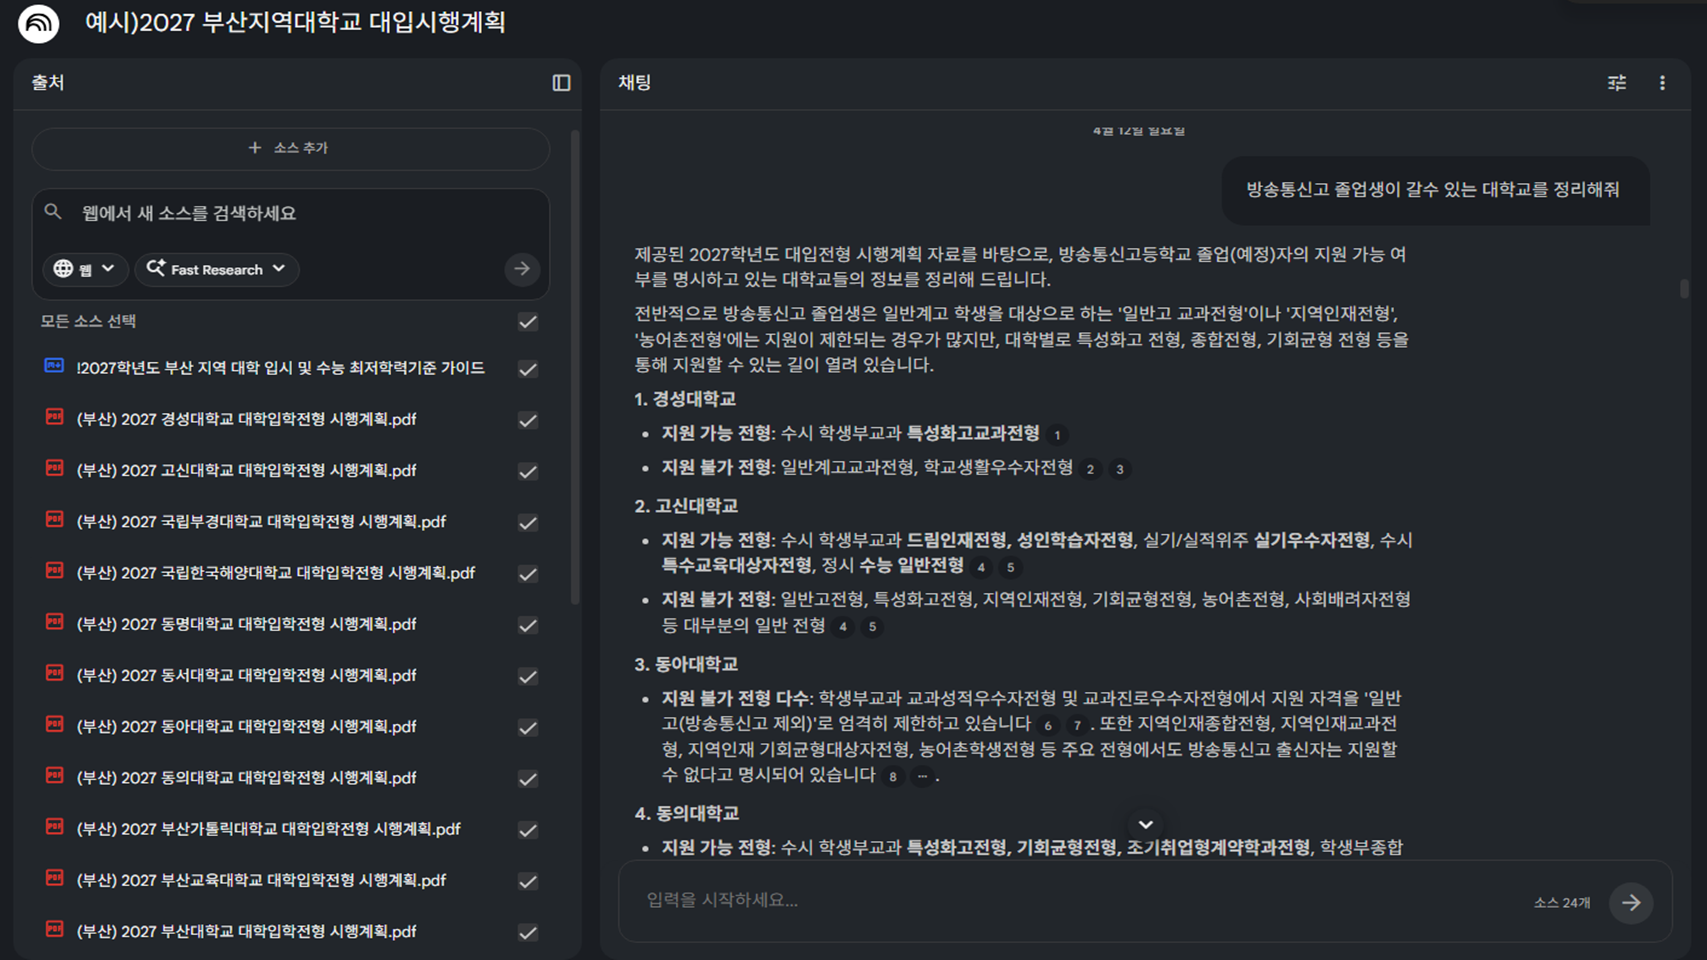The height and width of the screenshot is (960, 1707).
Task: Collapse the sources panel with sidebar icon
Action: pos(561,83)
